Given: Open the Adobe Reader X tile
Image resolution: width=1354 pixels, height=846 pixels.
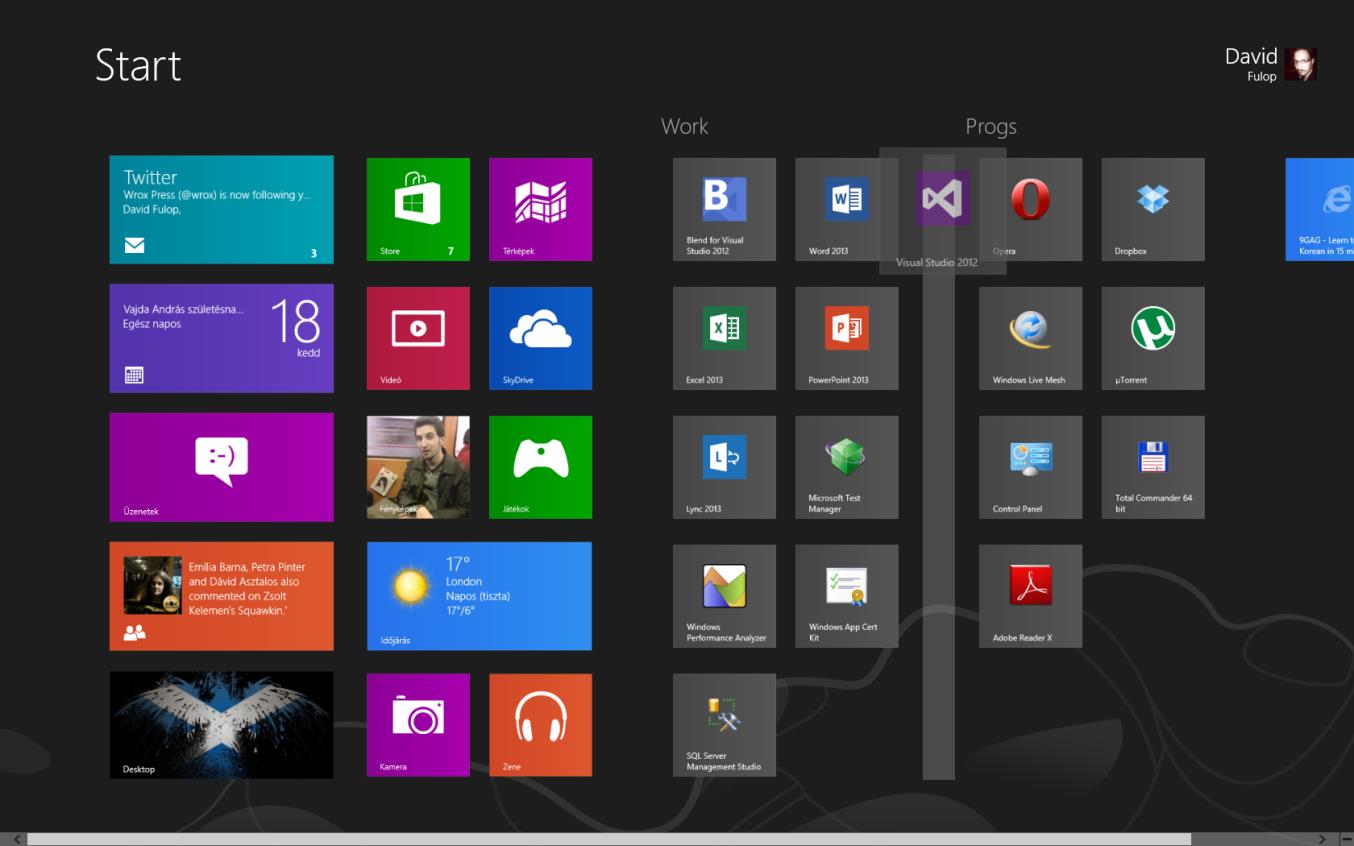Looking at the screenshot, I should 1030,596.
